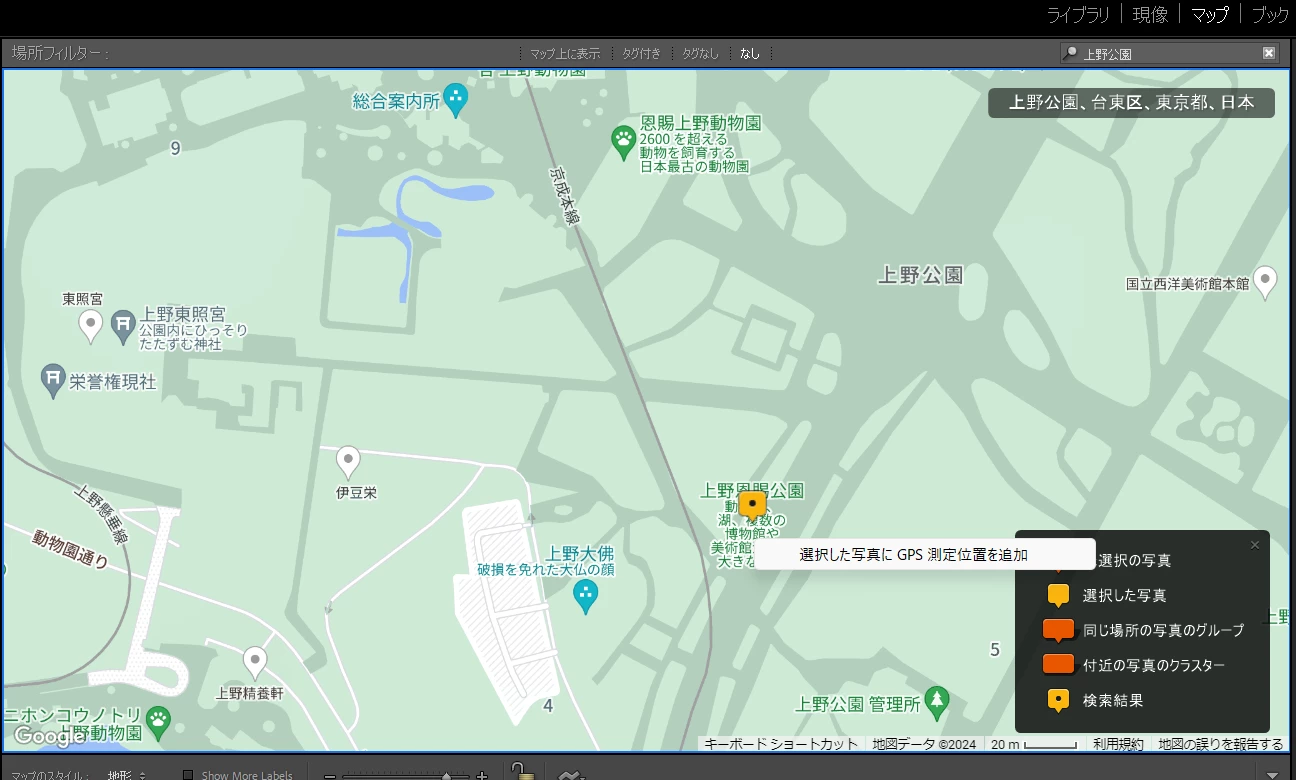The width and height of the screenshot is (1296, 780).
Task: Click the 伊豆栄 location pin
Action: tap(348, 462)
